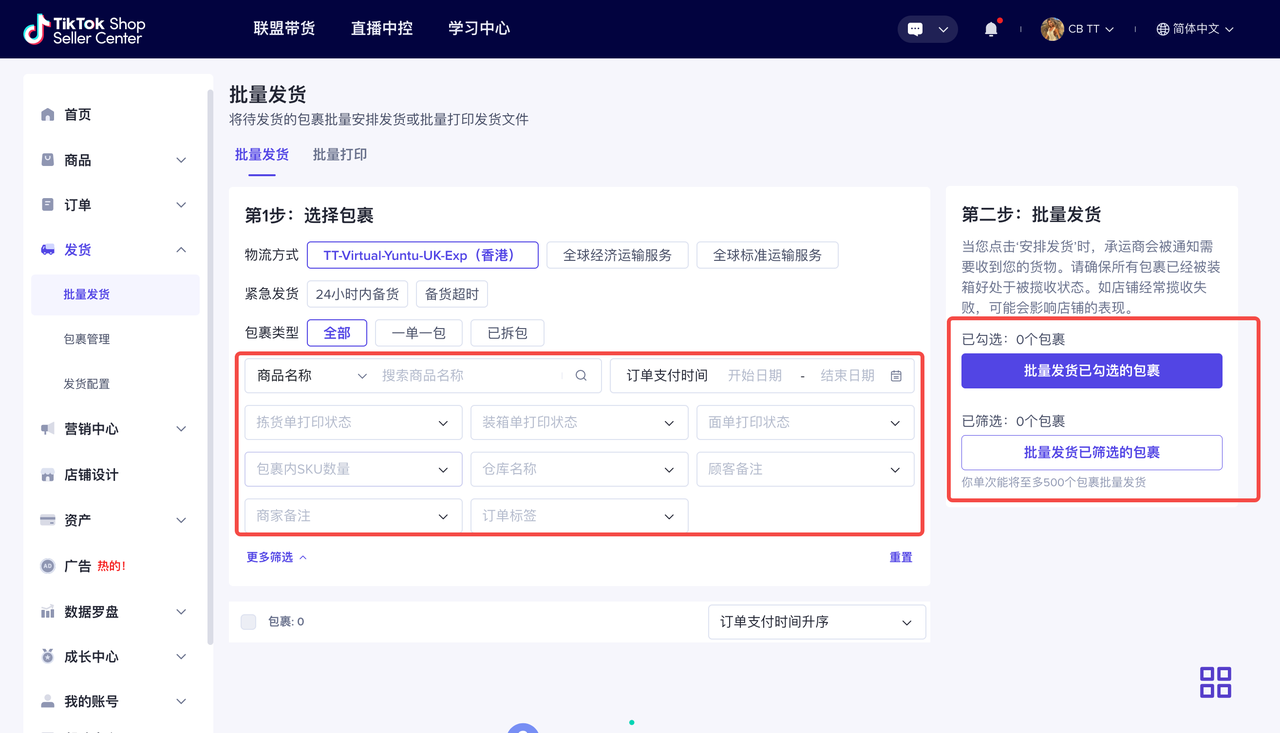Viewport: 1280px width, 733px height.
Task: Select 全部 package type
Action: (x=337, y=333)
